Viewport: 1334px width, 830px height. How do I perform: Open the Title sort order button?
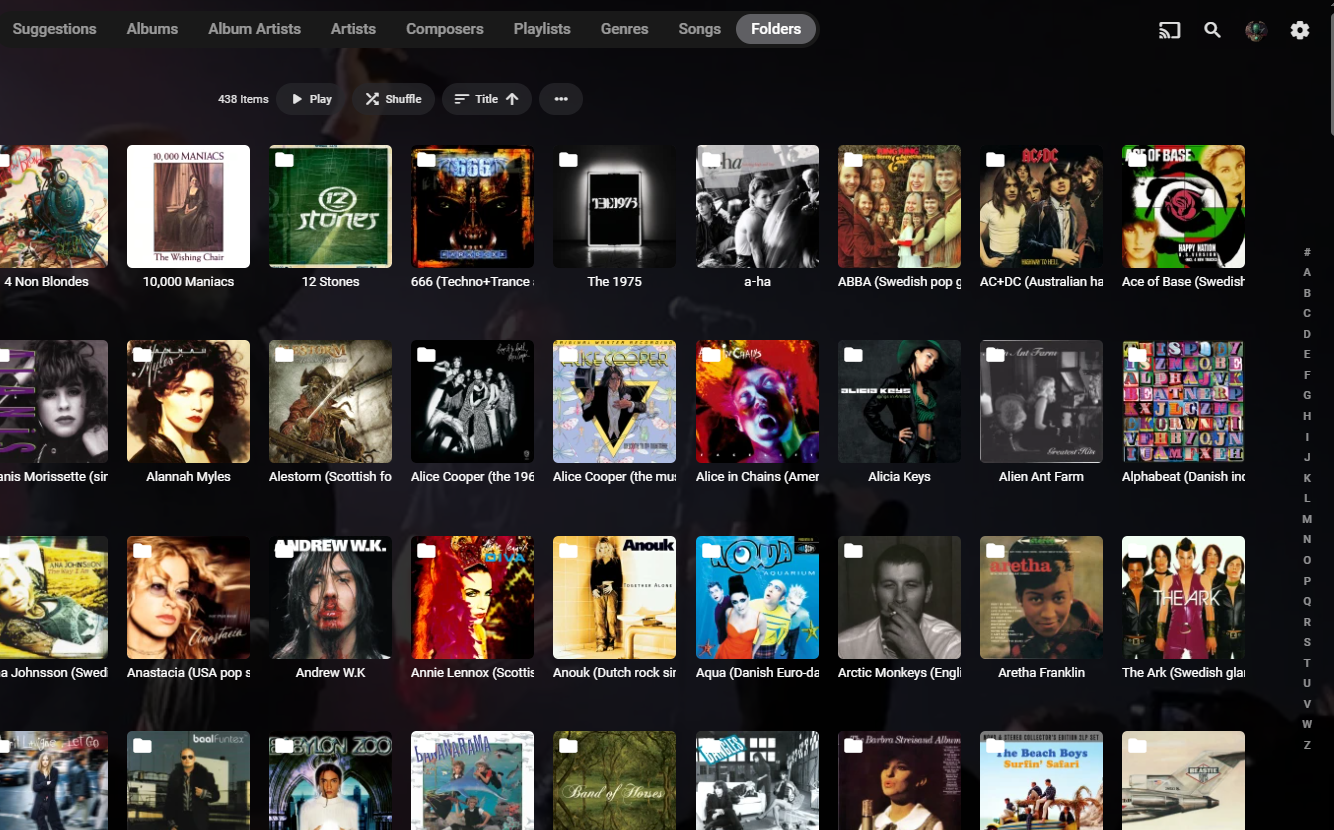click(x=487, y=99)
